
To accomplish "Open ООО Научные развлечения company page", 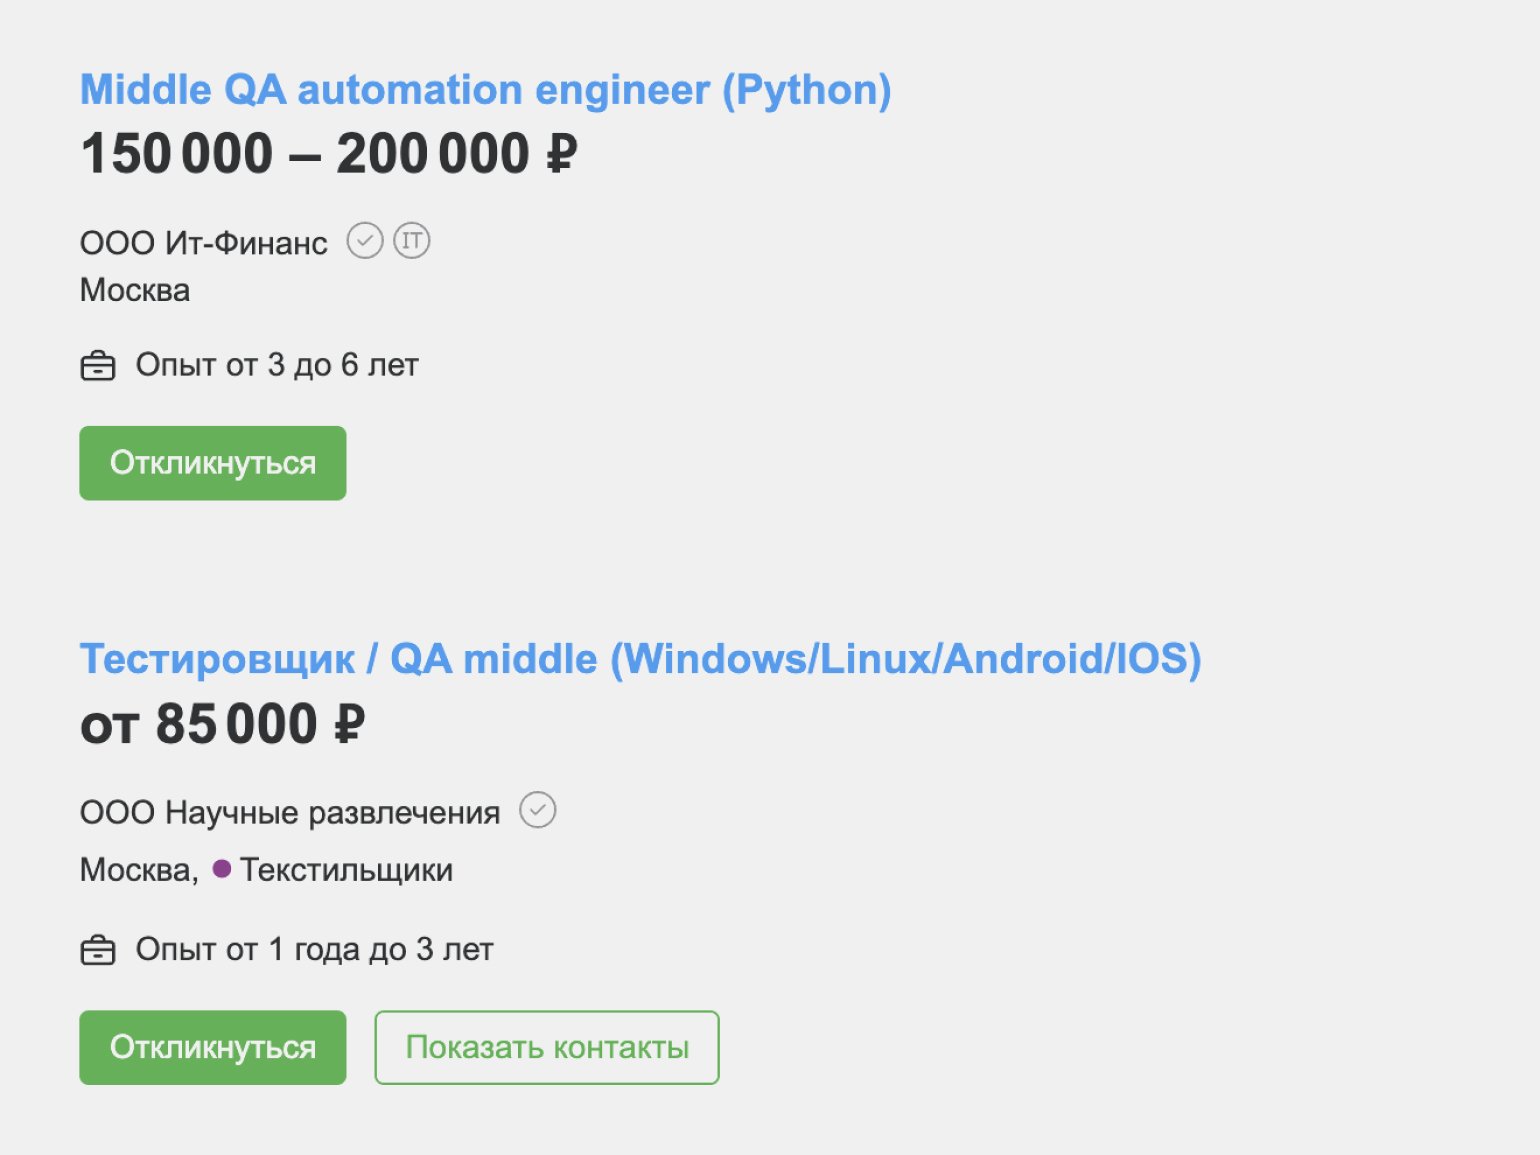I will point(290,812).
